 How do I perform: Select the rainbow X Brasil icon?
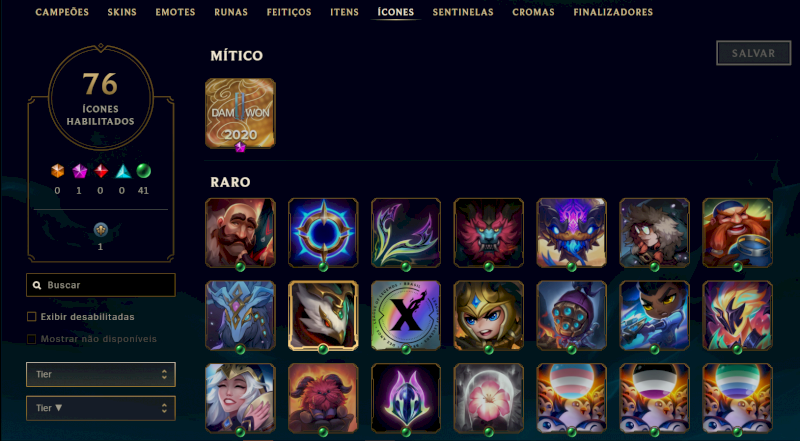tap(406, 315)
